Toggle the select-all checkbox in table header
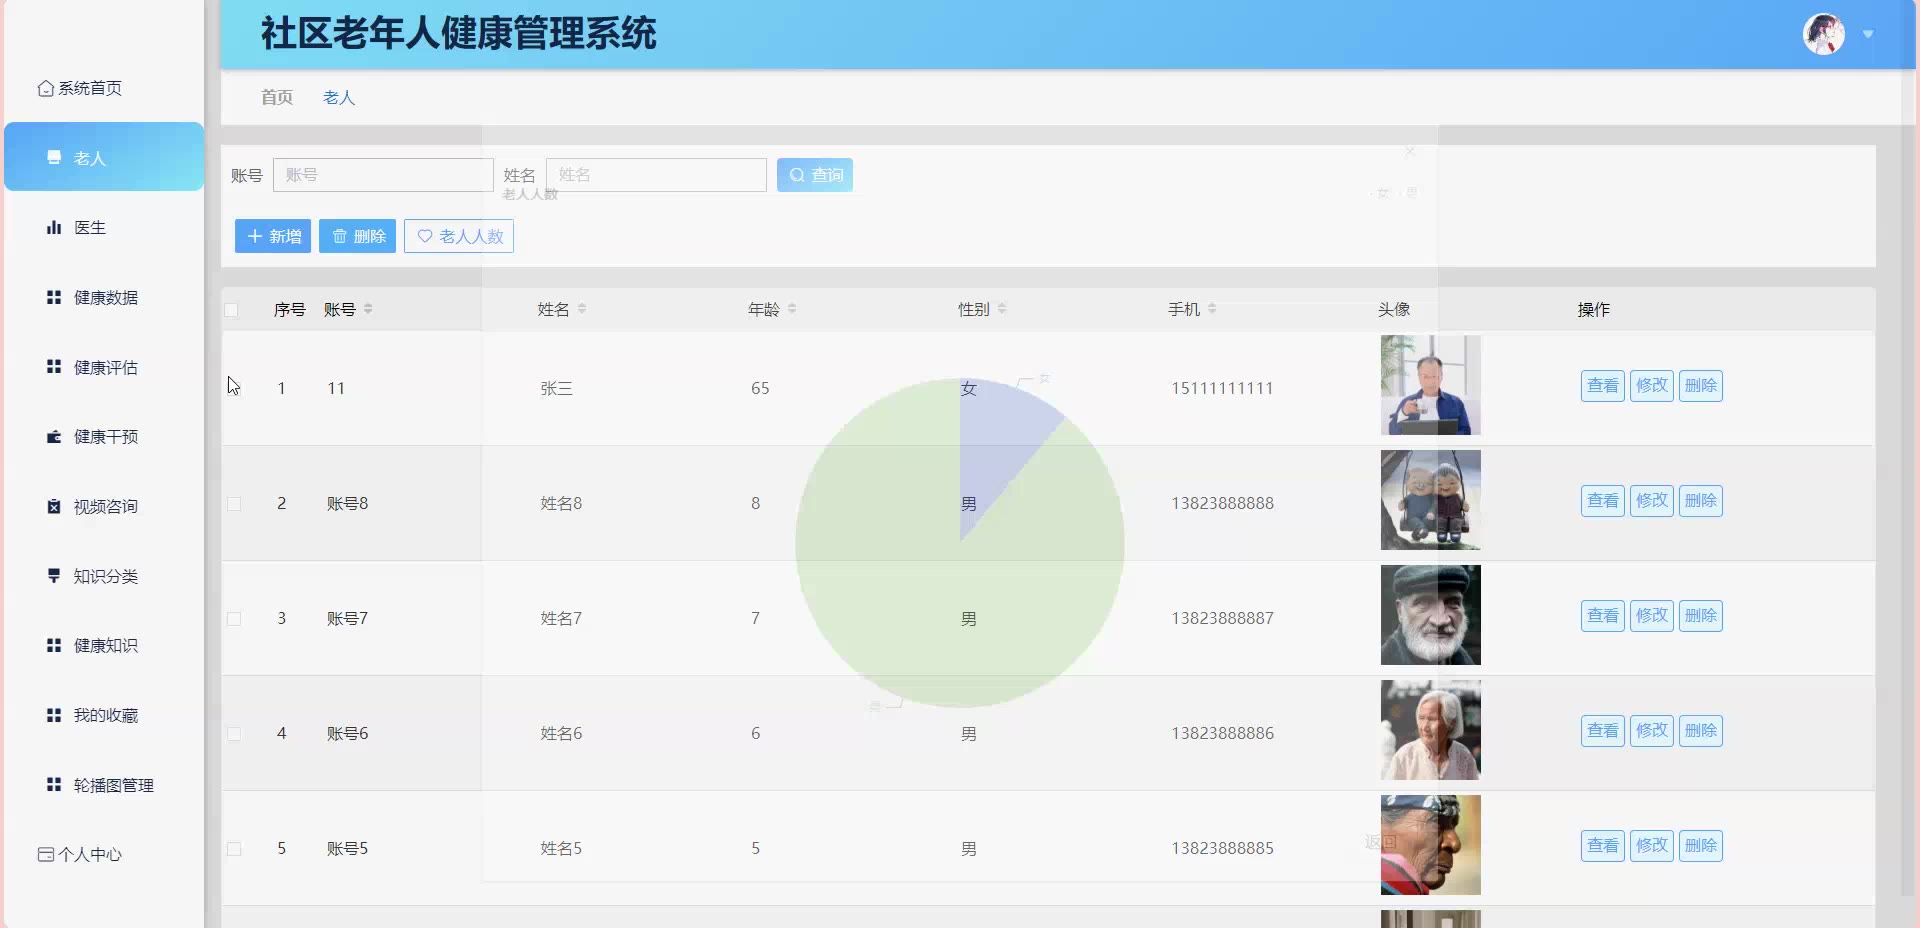Viewport: 1920px width, 928px height. click(x=232, y=310)
